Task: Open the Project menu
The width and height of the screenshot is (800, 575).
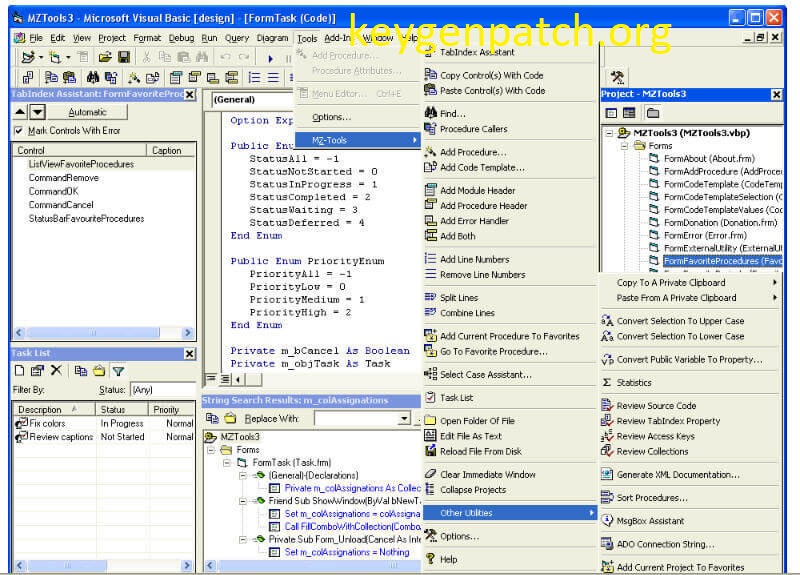Action: coord(112,38)
